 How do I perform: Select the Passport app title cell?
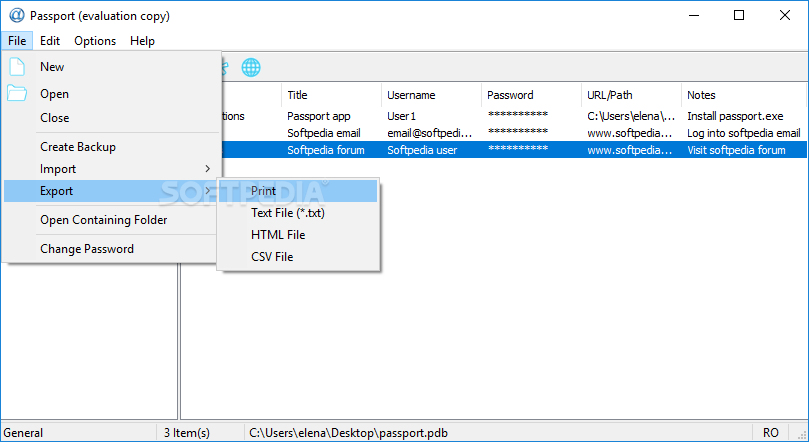point(318,116)
